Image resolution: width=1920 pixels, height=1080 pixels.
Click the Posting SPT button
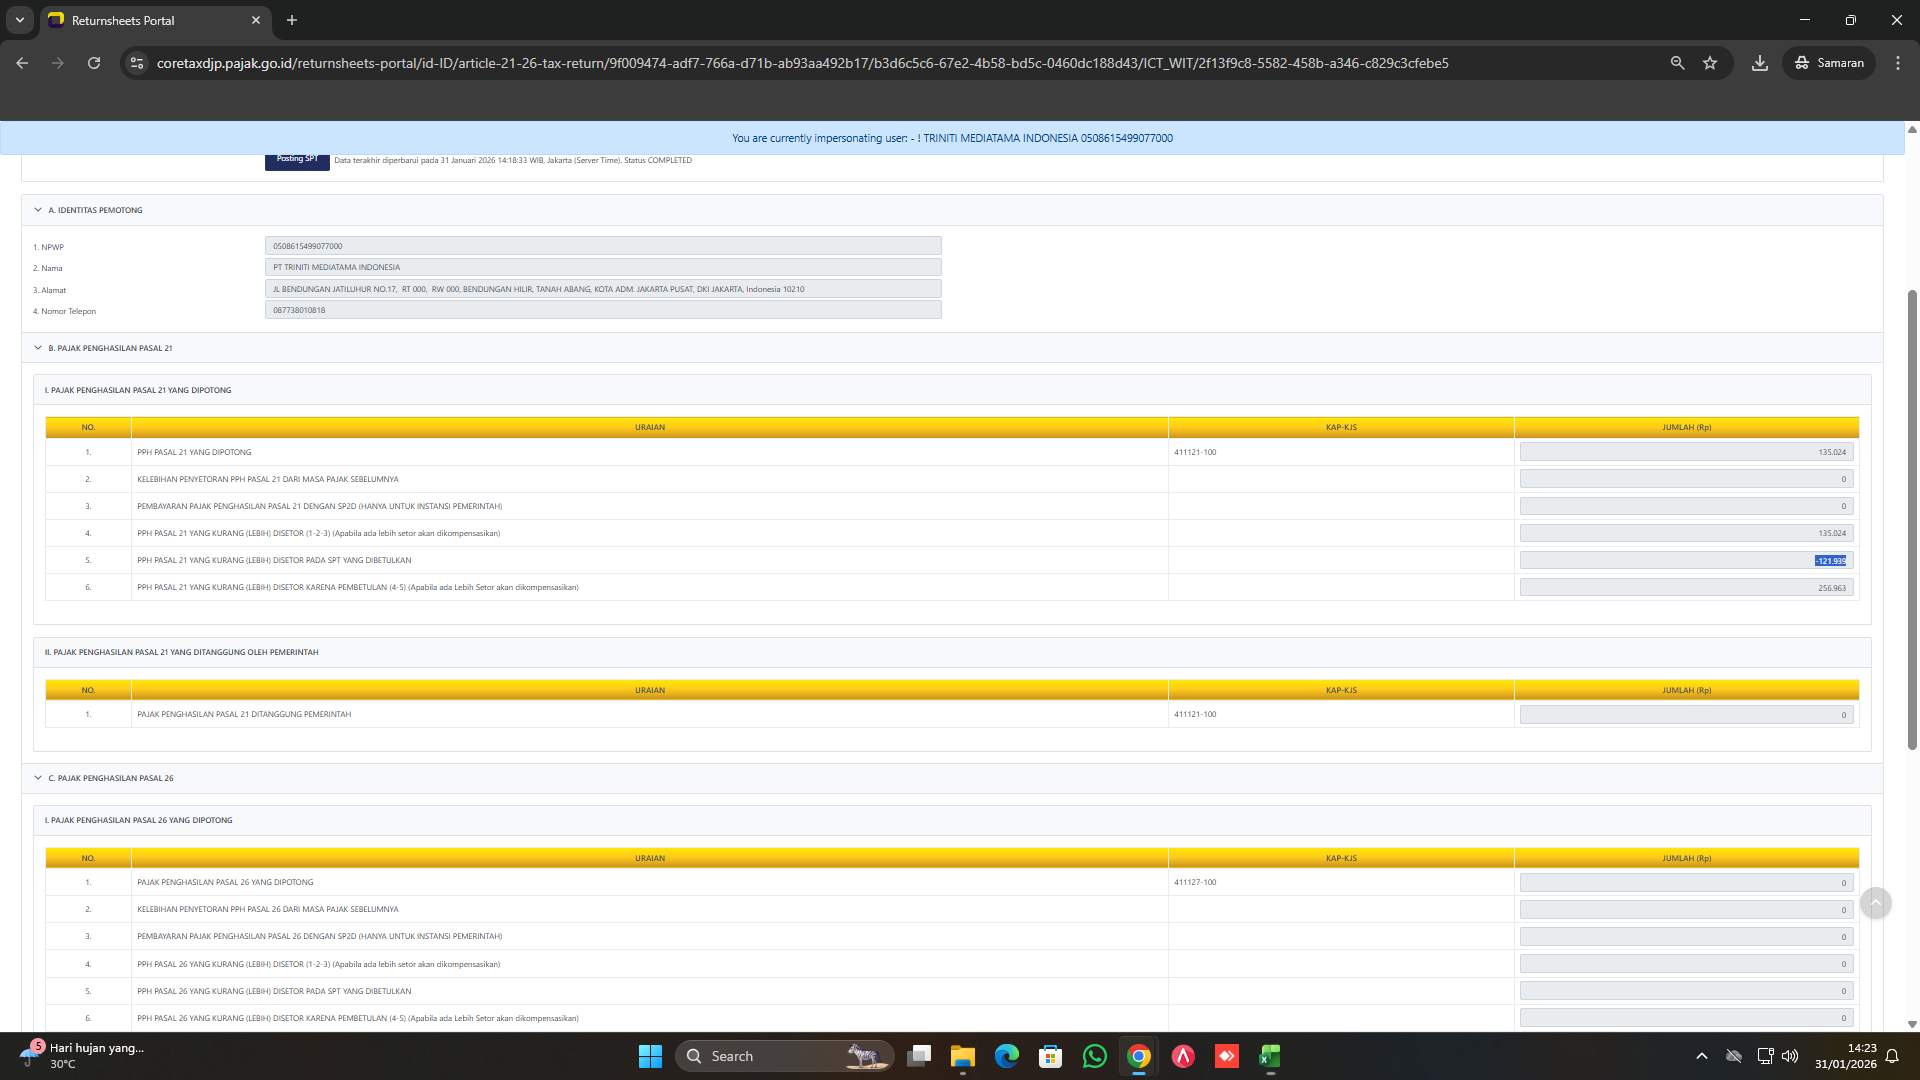297,158
